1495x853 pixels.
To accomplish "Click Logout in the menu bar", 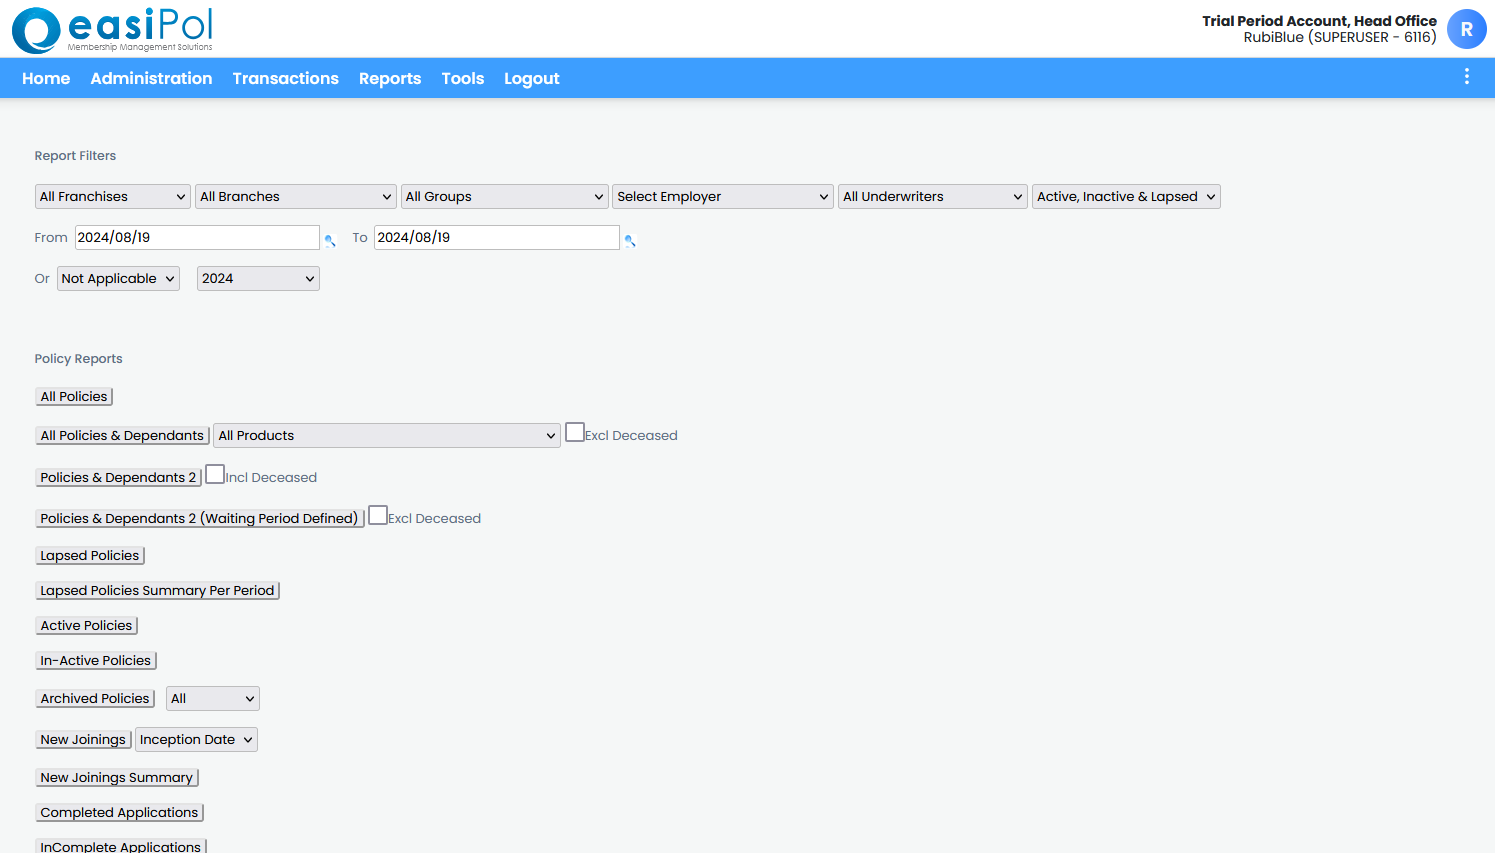I will point(531,78).
